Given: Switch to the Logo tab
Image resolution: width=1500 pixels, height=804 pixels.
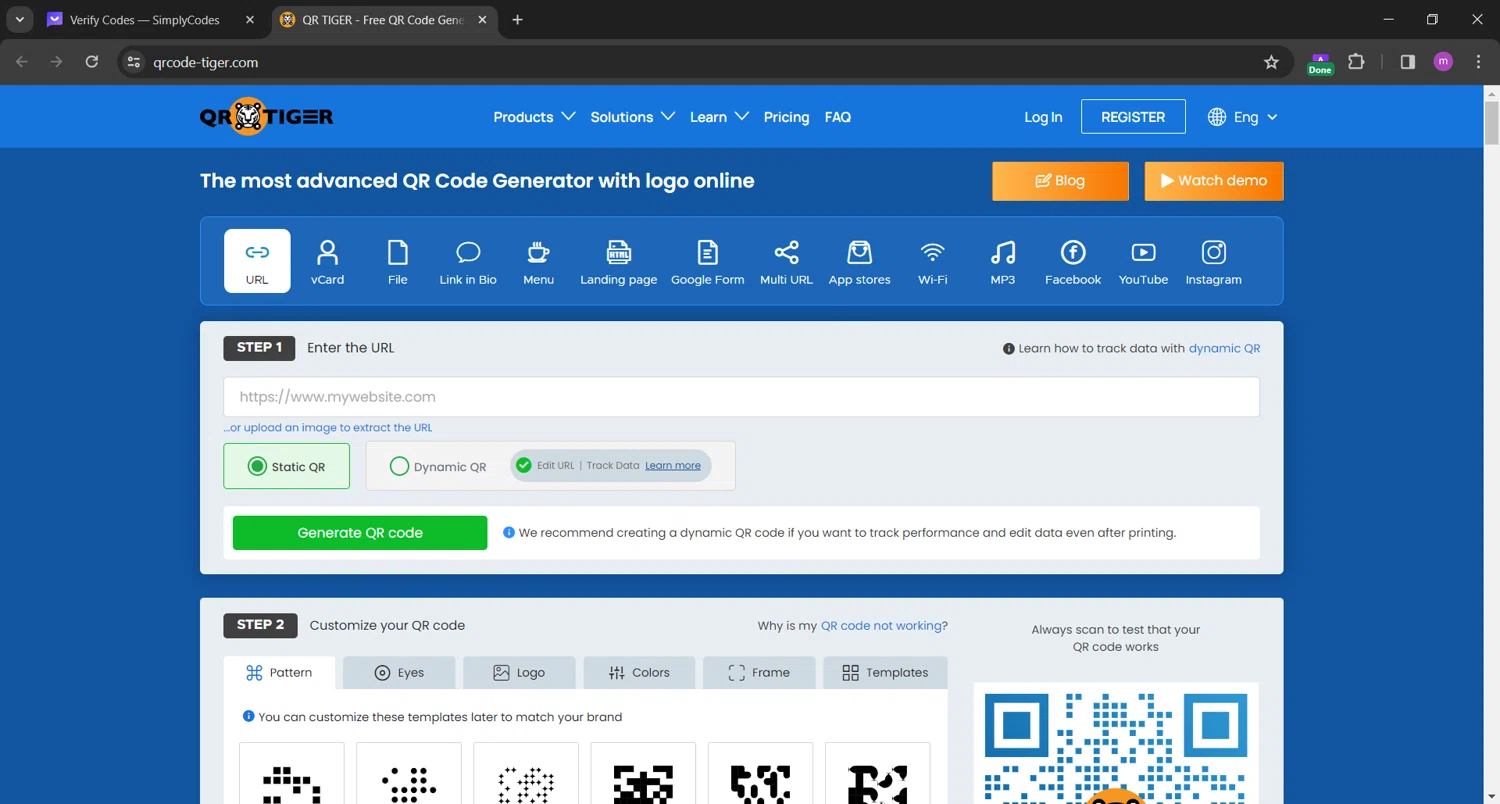Looking at the screenshot, I should tap(519, 673).
